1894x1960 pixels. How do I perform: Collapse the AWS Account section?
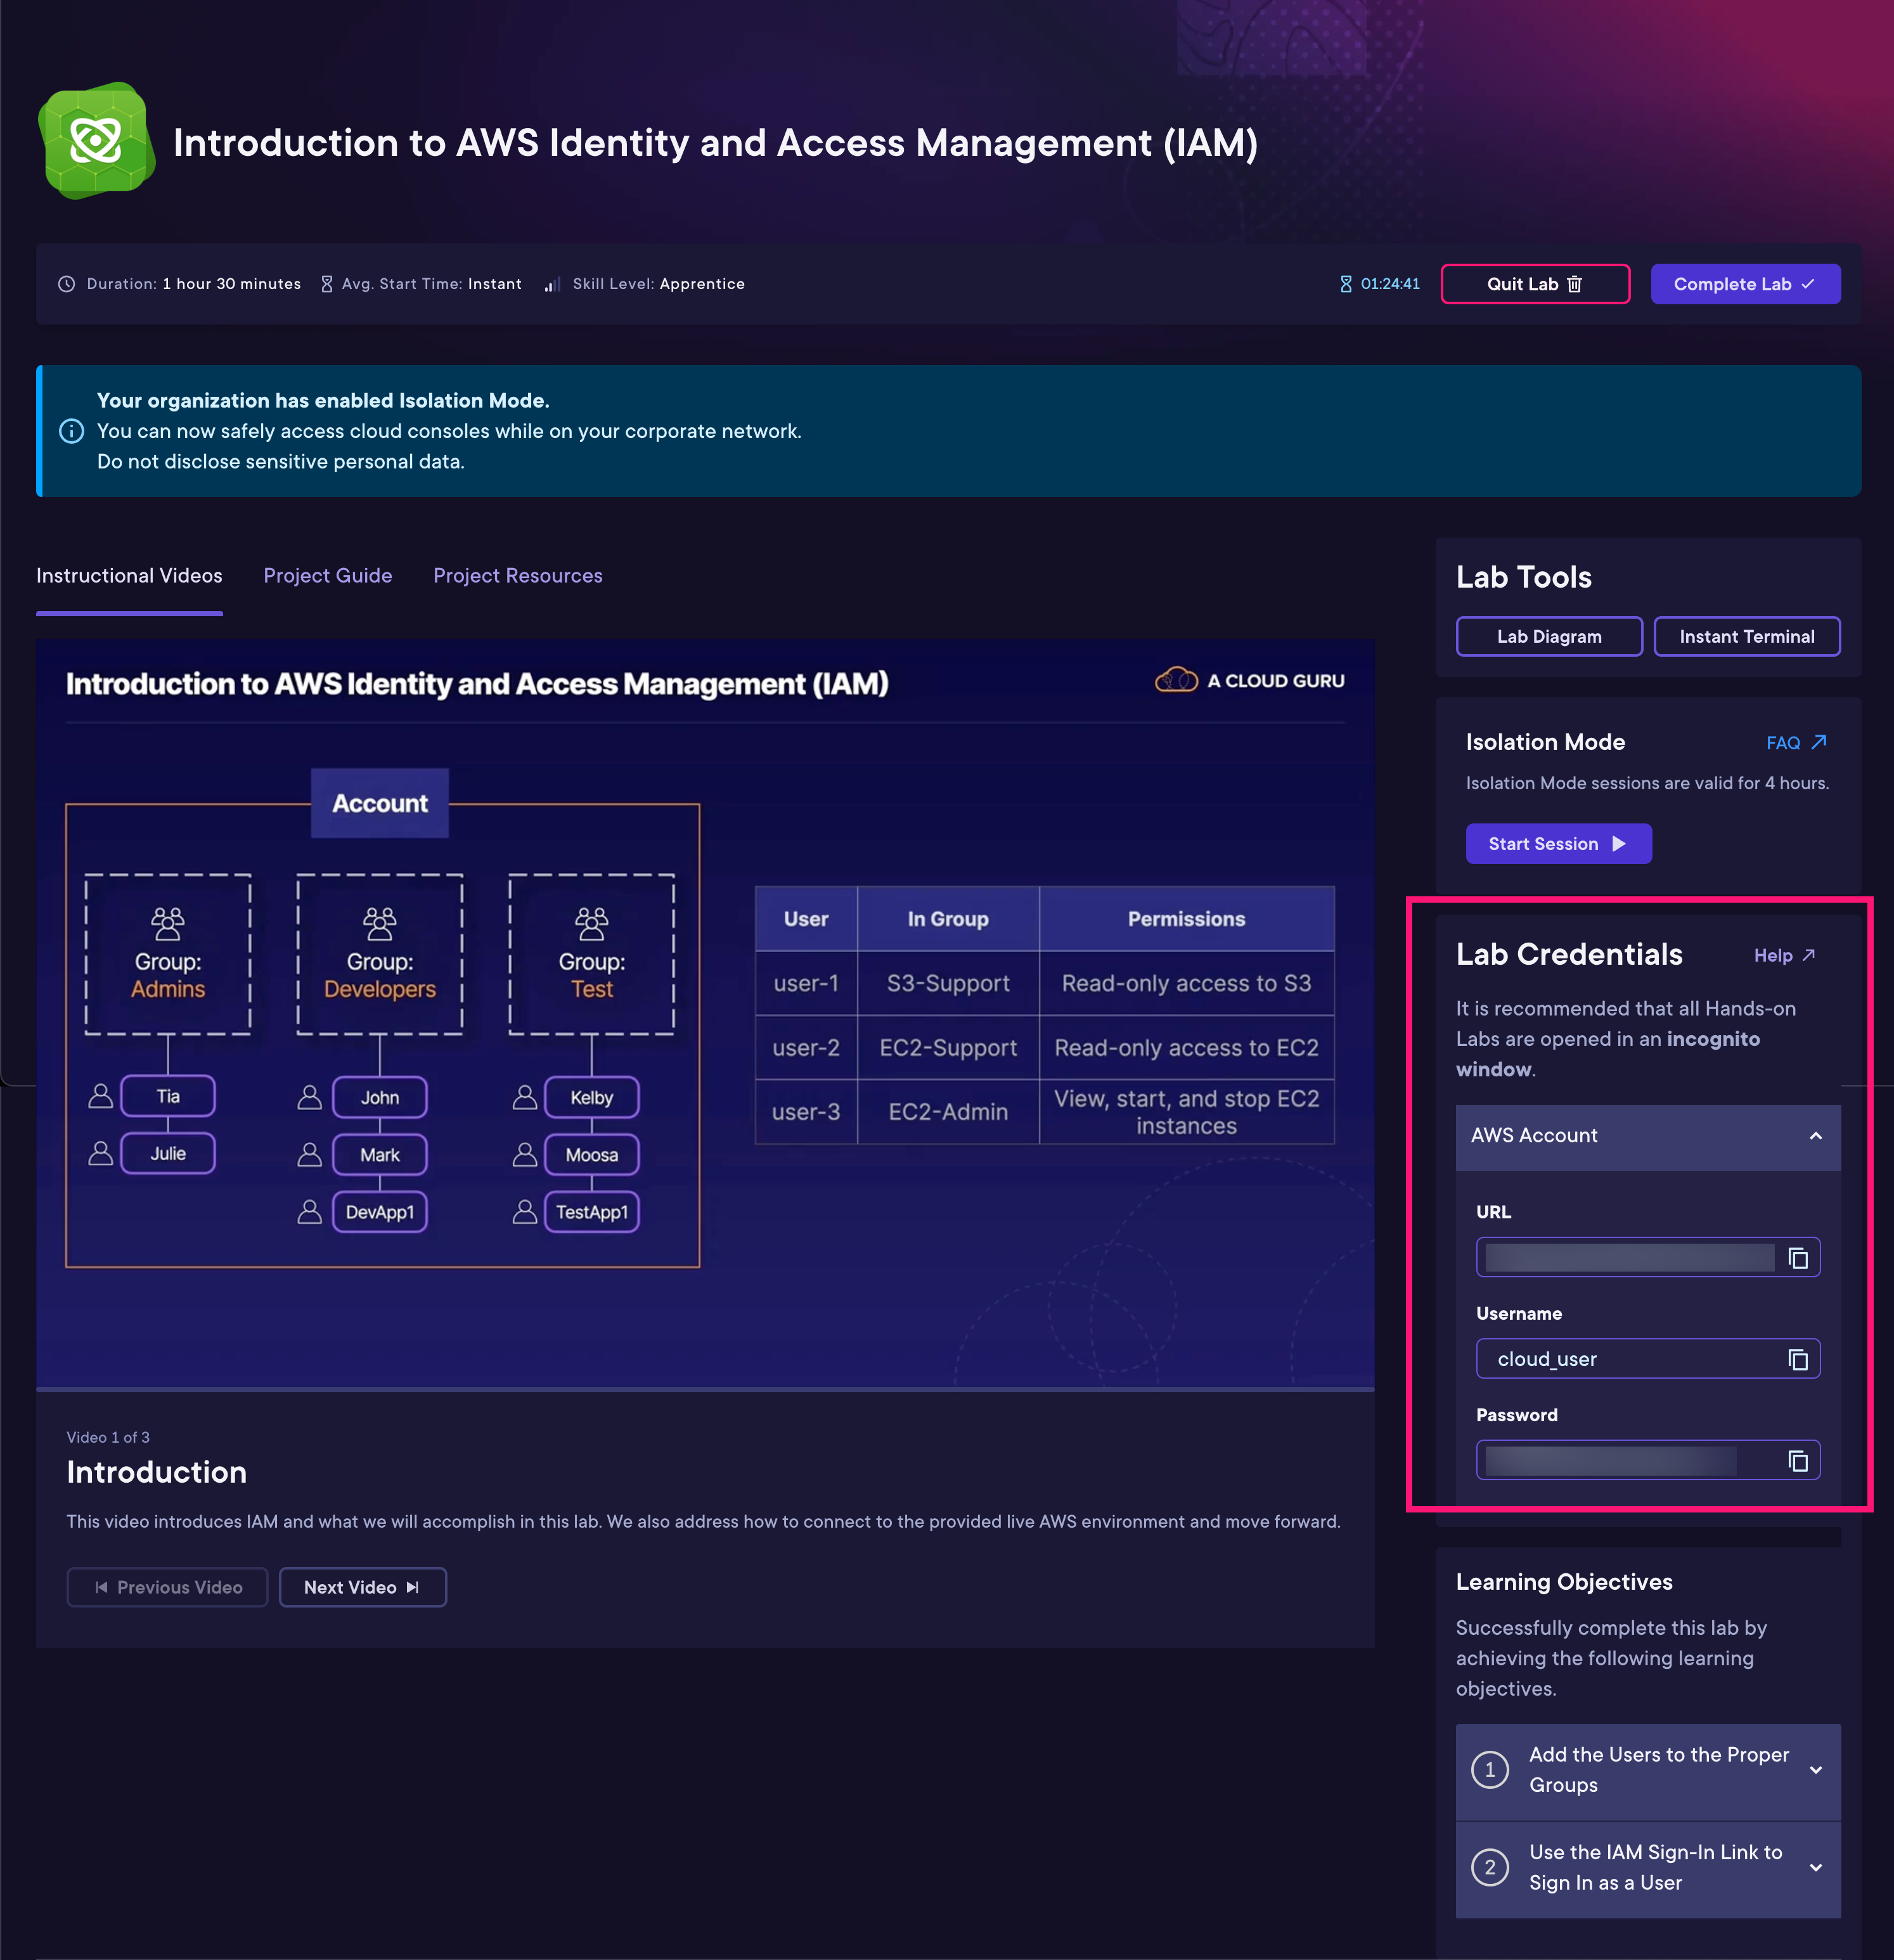click(1815, 1136)
